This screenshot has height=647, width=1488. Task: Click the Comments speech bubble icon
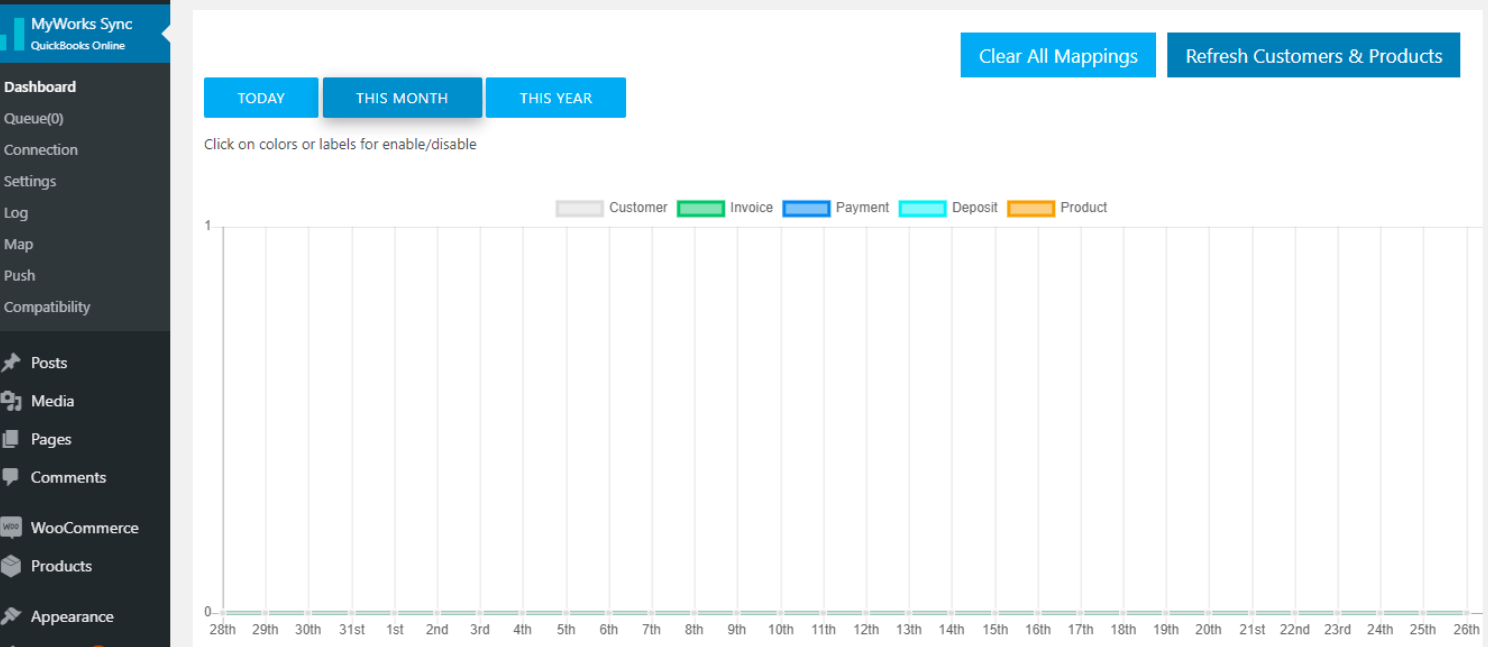pos(11,477)
